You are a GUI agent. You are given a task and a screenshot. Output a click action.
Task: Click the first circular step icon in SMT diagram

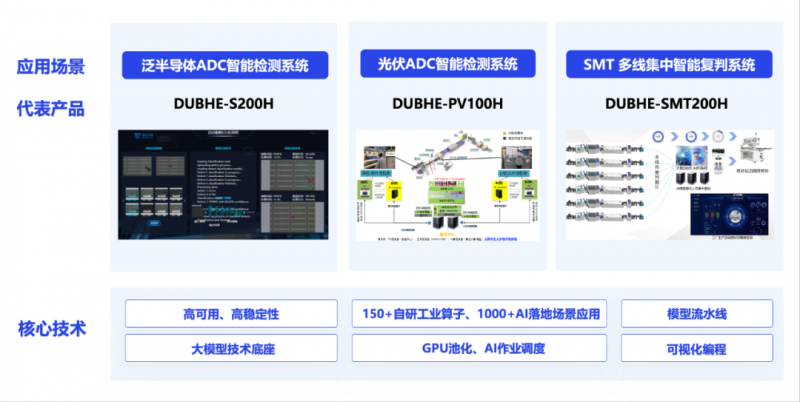(x=660, y=136)
